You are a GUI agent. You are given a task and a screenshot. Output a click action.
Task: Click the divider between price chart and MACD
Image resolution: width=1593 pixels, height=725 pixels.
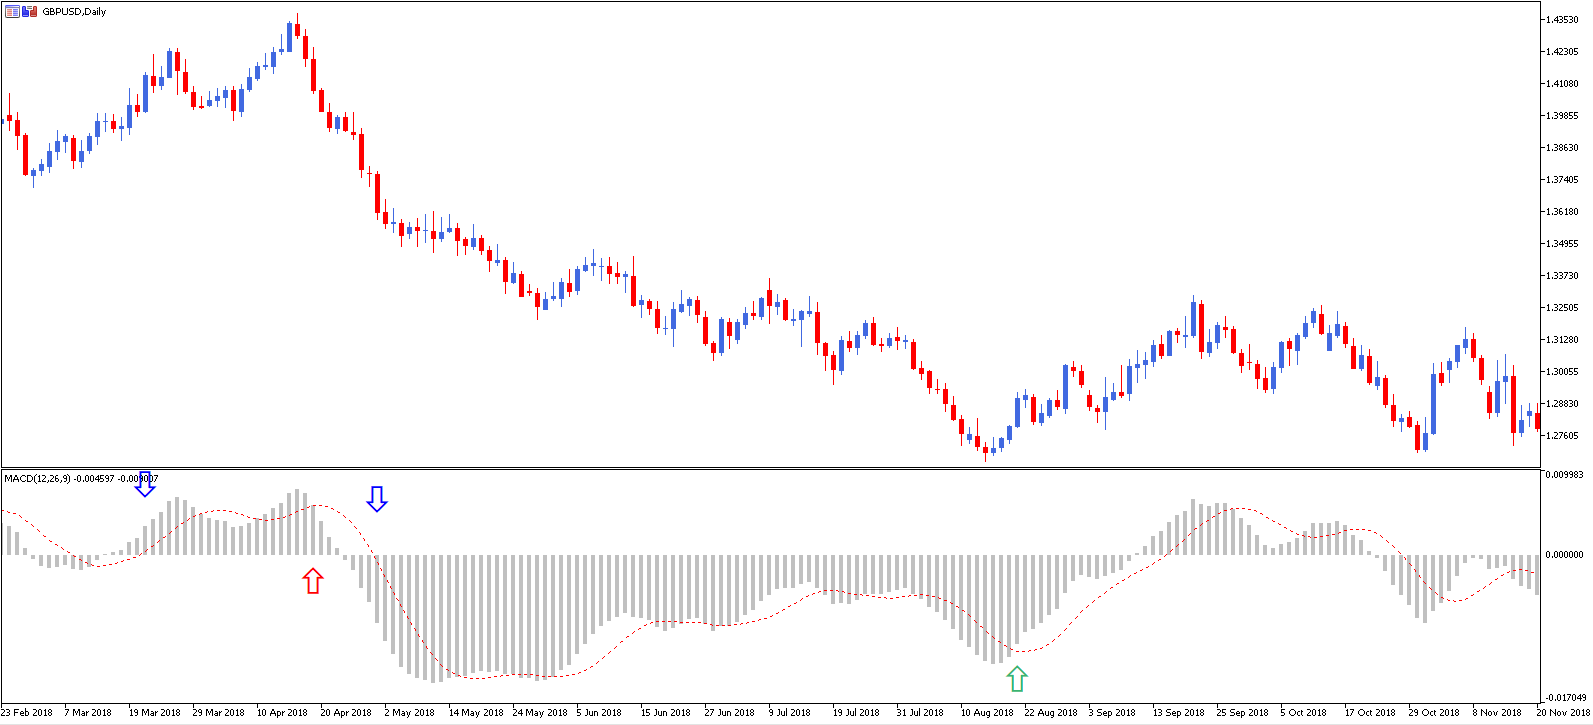click(x=770, y=468)
